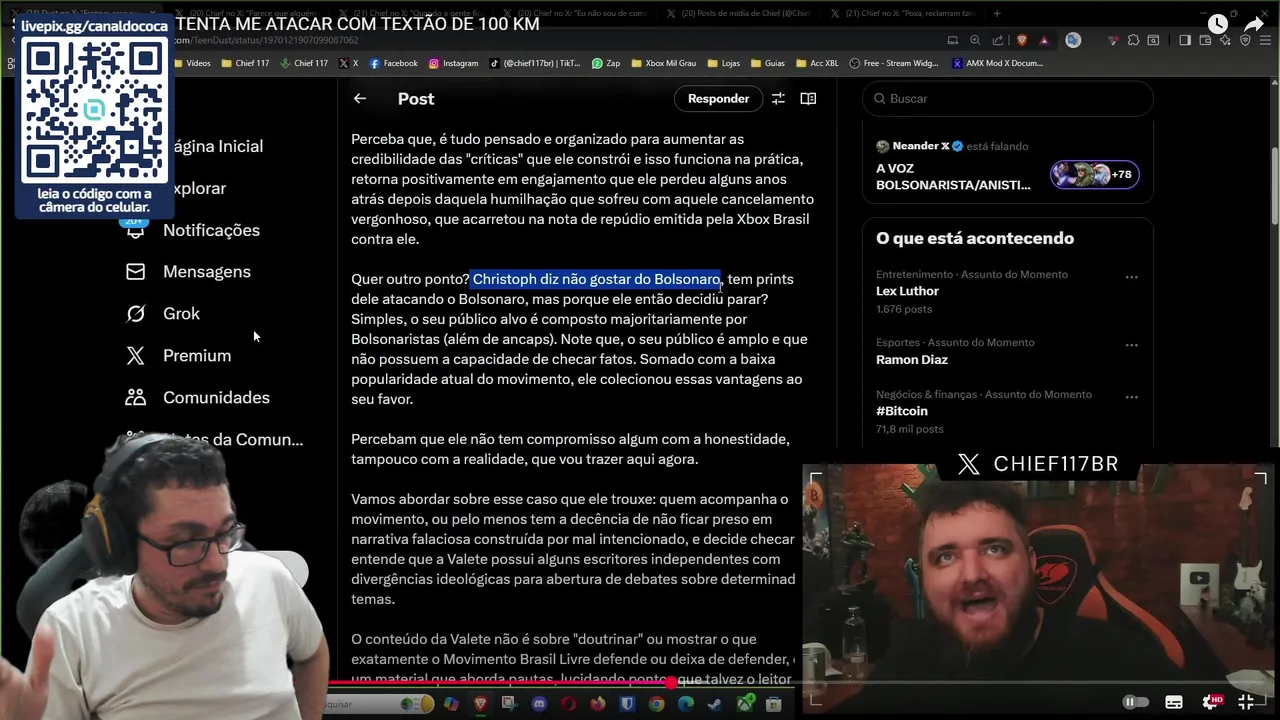Image resolution: width=1280 pixels, height=720 pixels.
Task: Open the Instagram bookmark
Action: pos(453,63)
